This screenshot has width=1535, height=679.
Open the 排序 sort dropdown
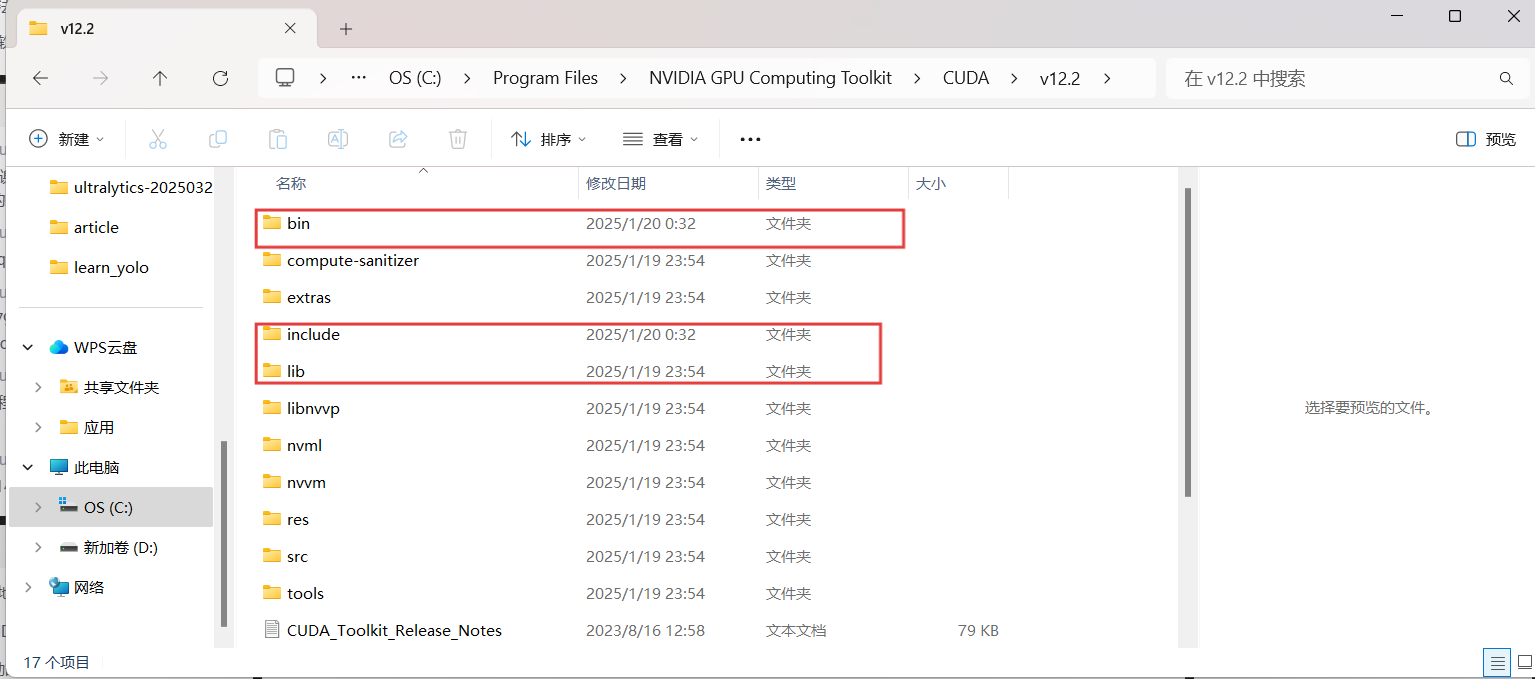(x=549, y=139)
